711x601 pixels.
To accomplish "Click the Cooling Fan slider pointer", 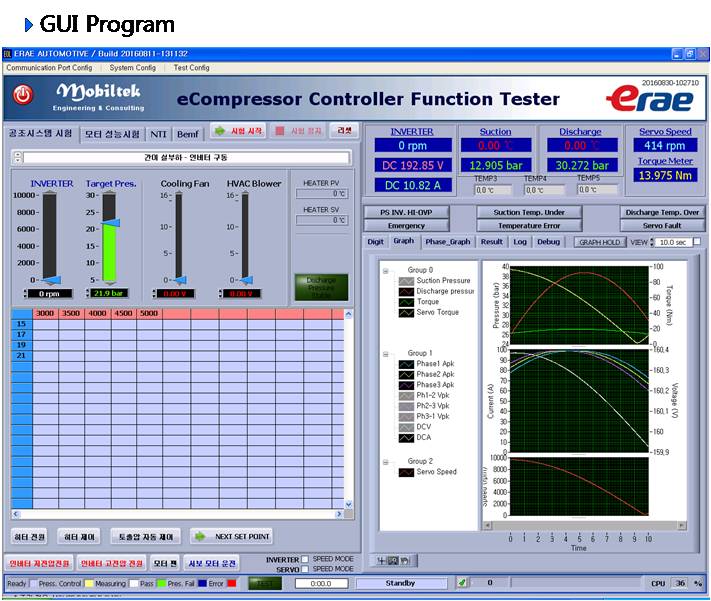I will point(180,280).
